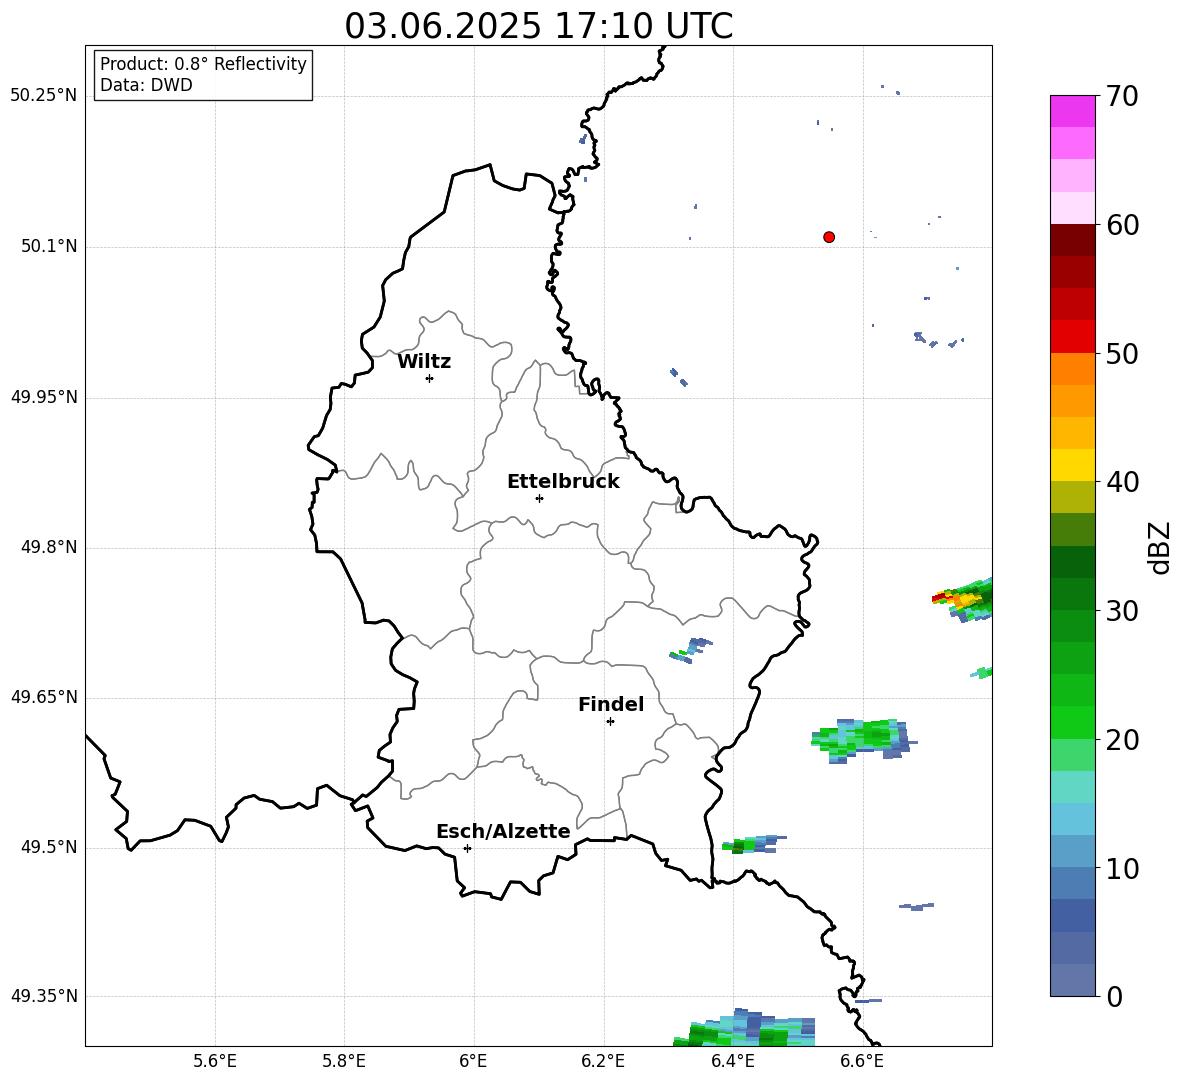1184x1081 pixels.
Task: Click the colorbar label '20'
Action: pos(1122,739)
